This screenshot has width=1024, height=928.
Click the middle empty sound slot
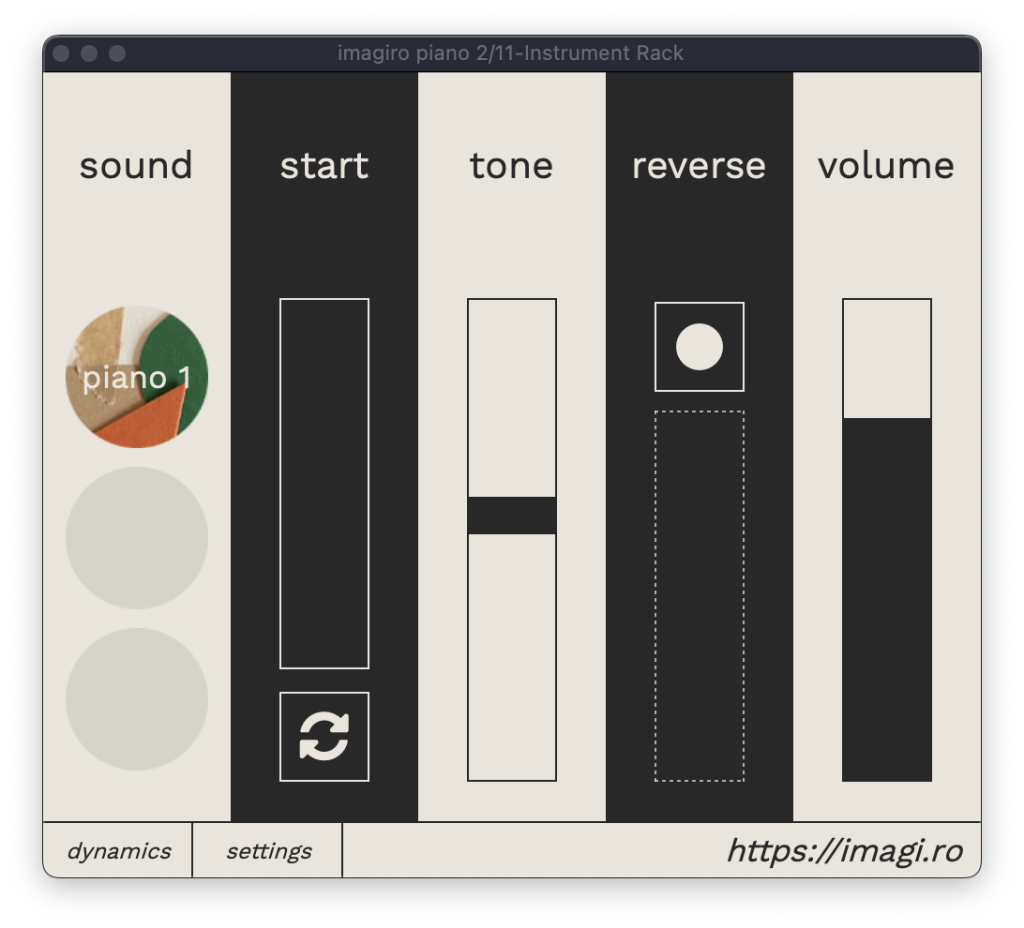pyautogui.click(x=137, y=538)
